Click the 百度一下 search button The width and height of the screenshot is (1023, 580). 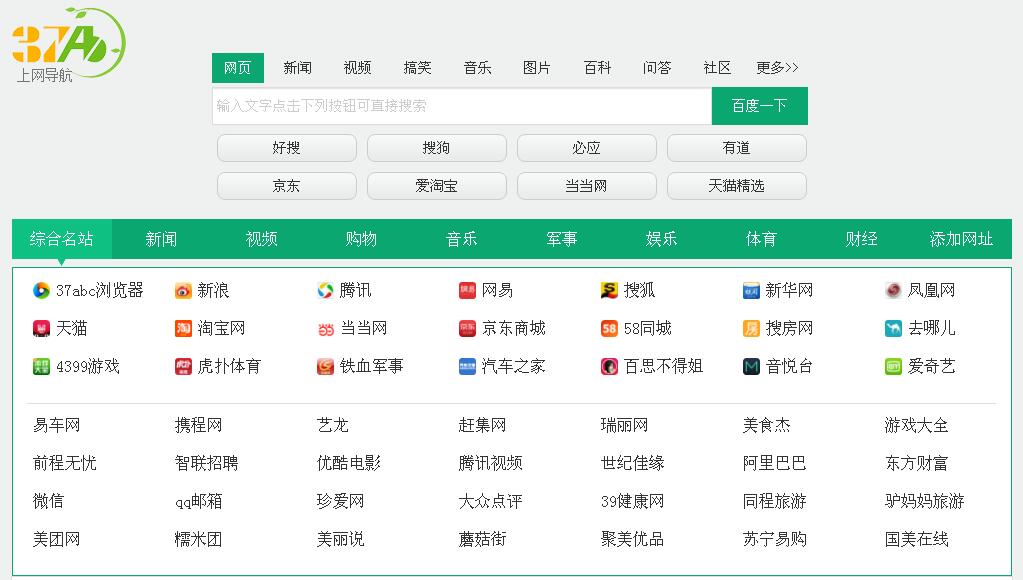click(759, 106)
